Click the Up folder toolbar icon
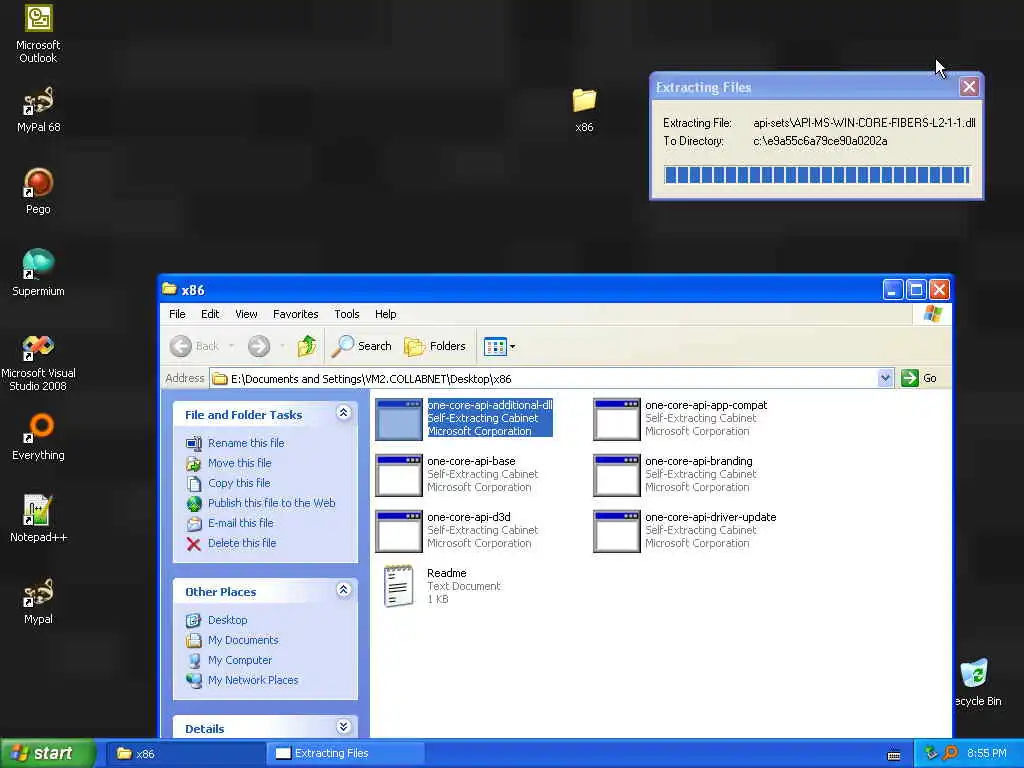Screen dimensions: 1024x768 (x=306, y=346)
